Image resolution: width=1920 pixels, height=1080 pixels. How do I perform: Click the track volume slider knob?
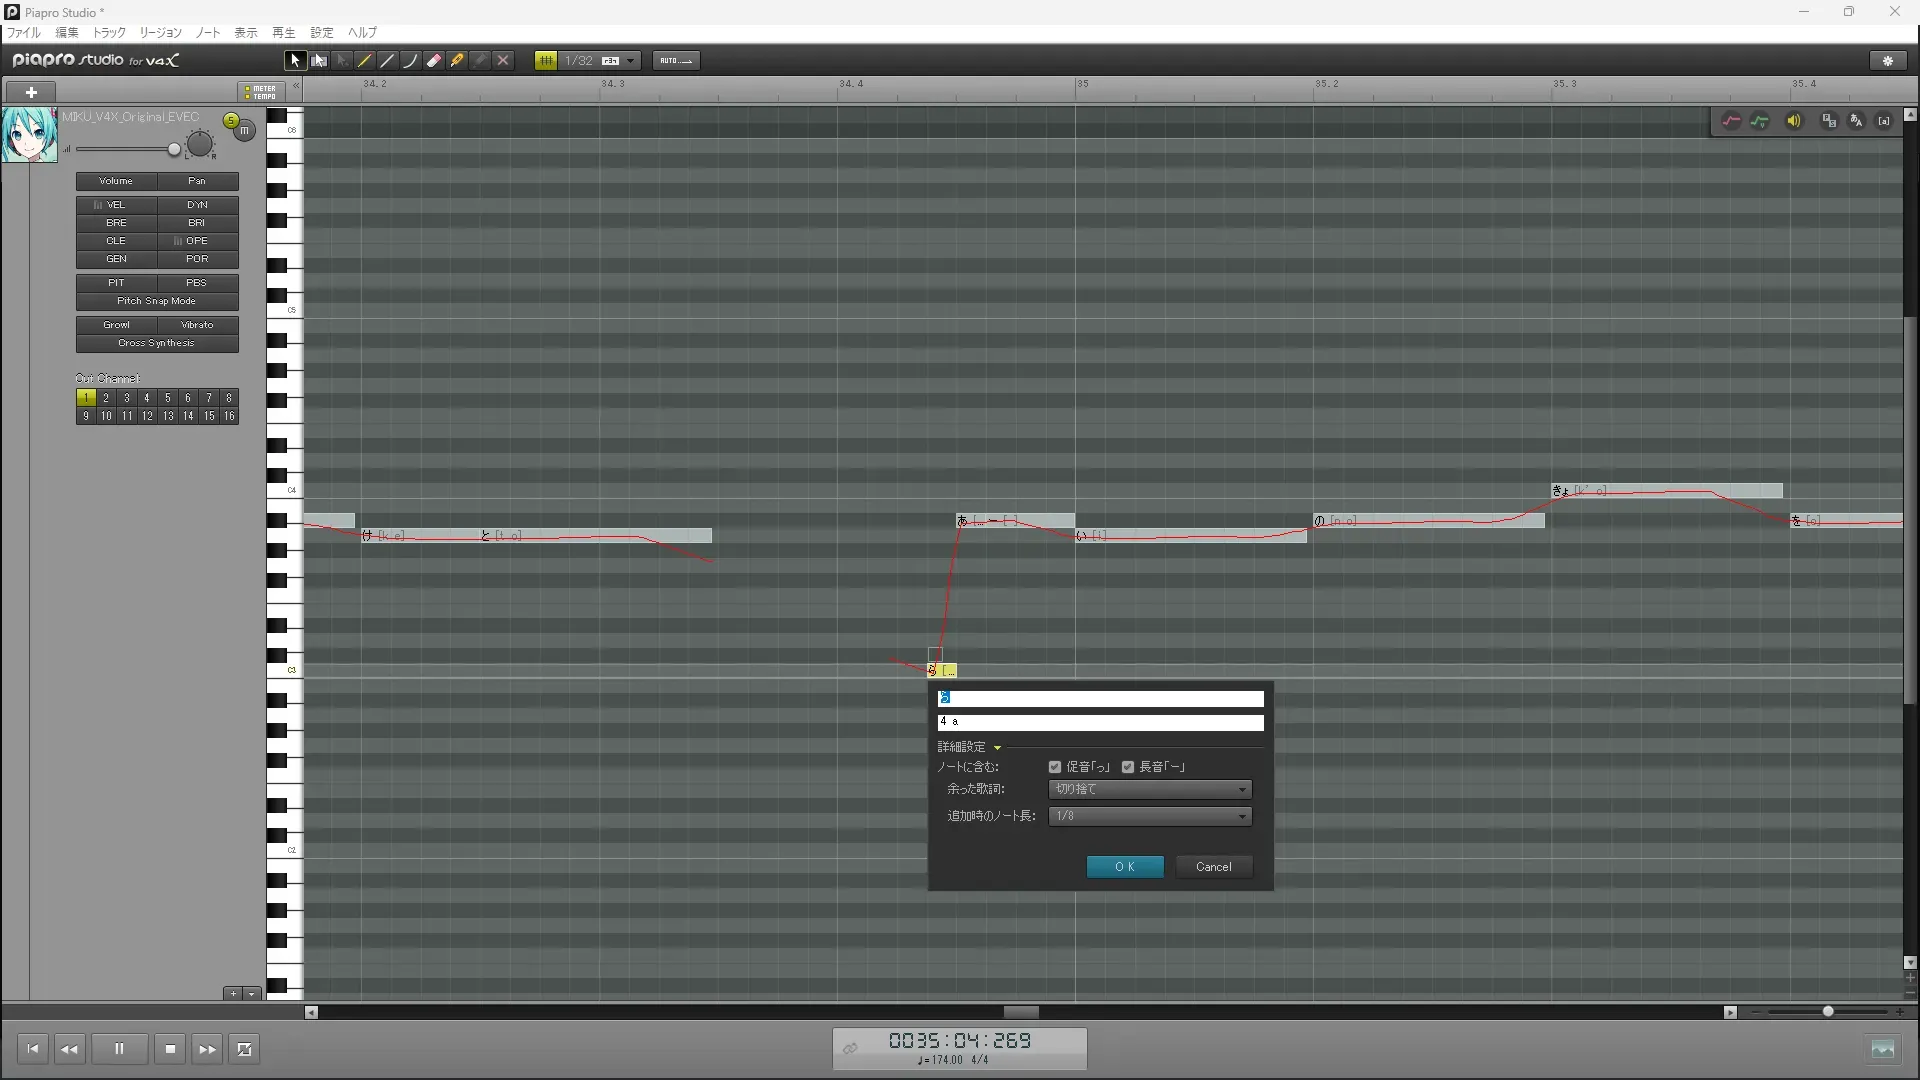pyautogui.click(x=174, y=150)
